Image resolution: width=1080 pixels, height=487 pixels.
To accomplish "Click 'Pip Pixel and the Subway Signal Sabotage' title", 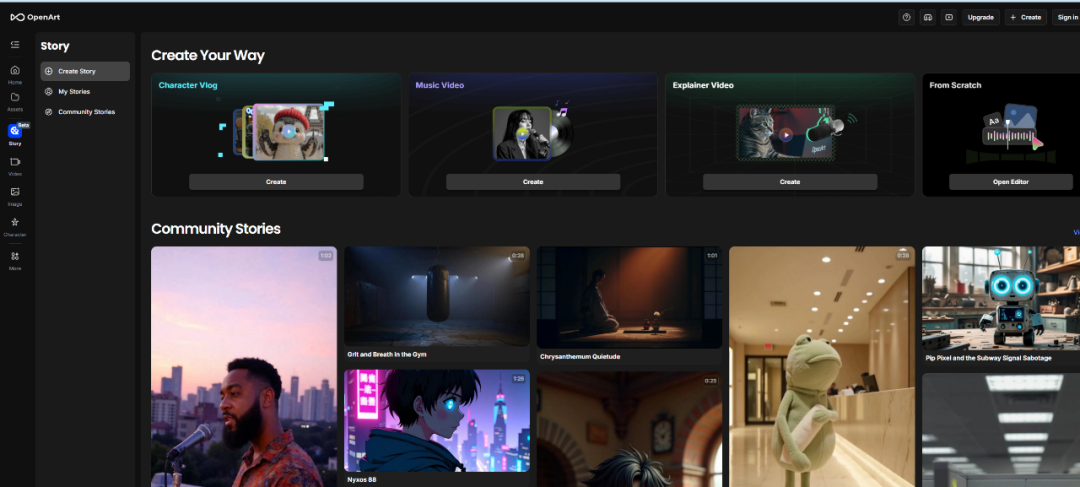I will tap(988, 358).
